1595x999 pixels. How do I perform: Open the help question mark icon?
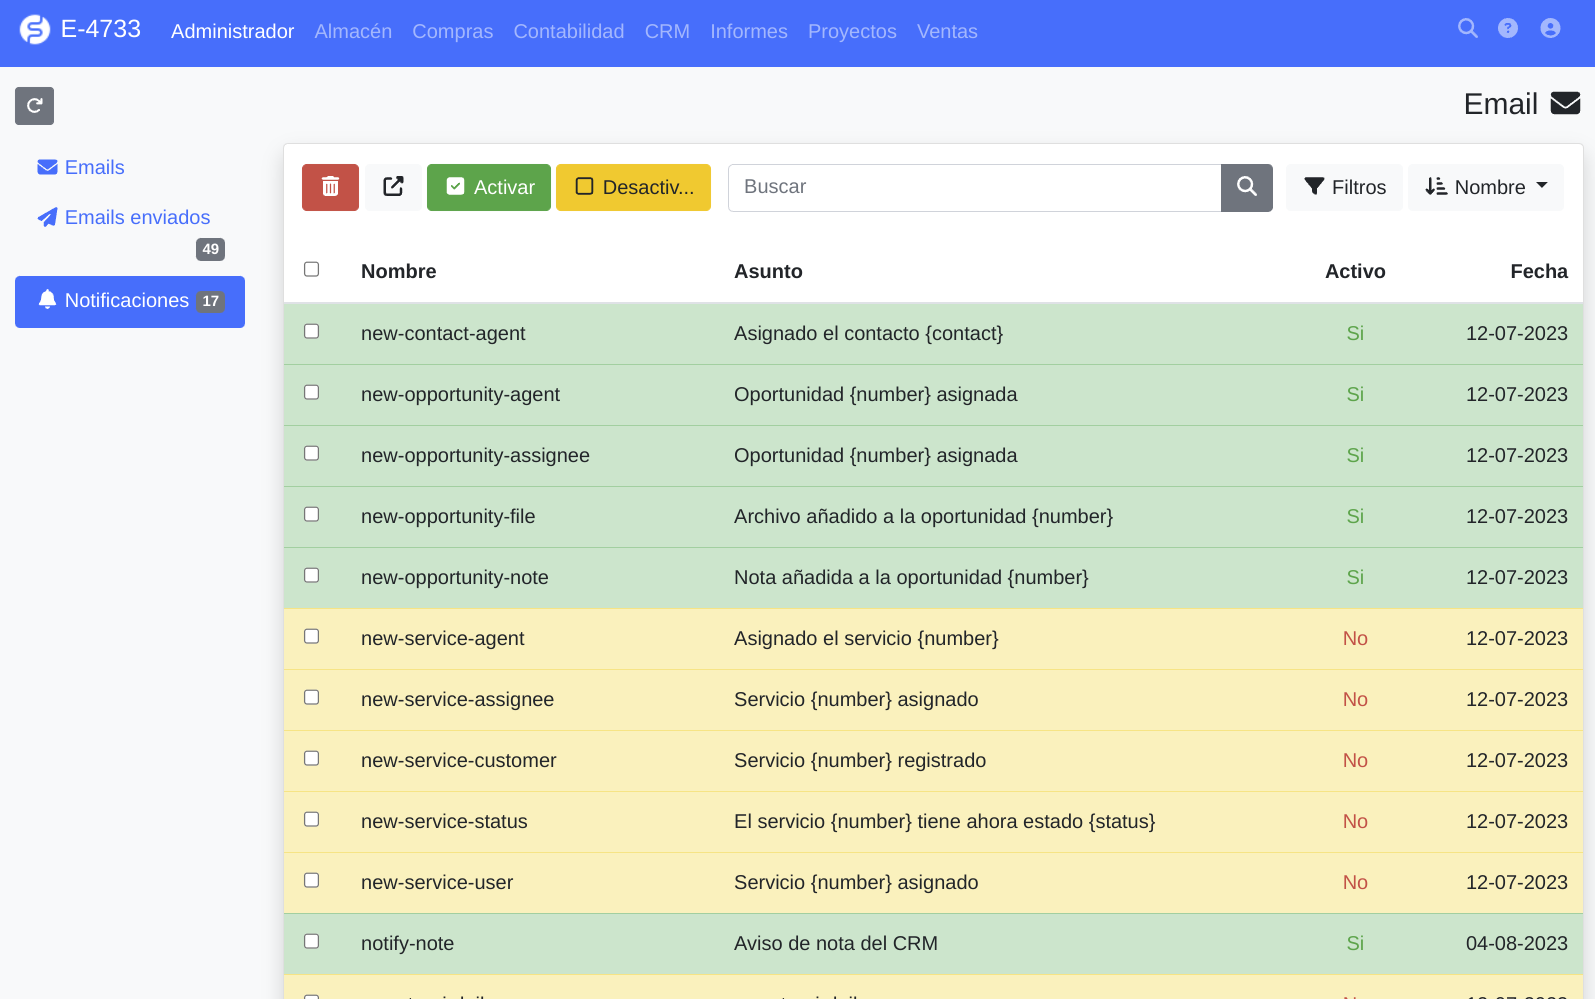point(1508,28)
